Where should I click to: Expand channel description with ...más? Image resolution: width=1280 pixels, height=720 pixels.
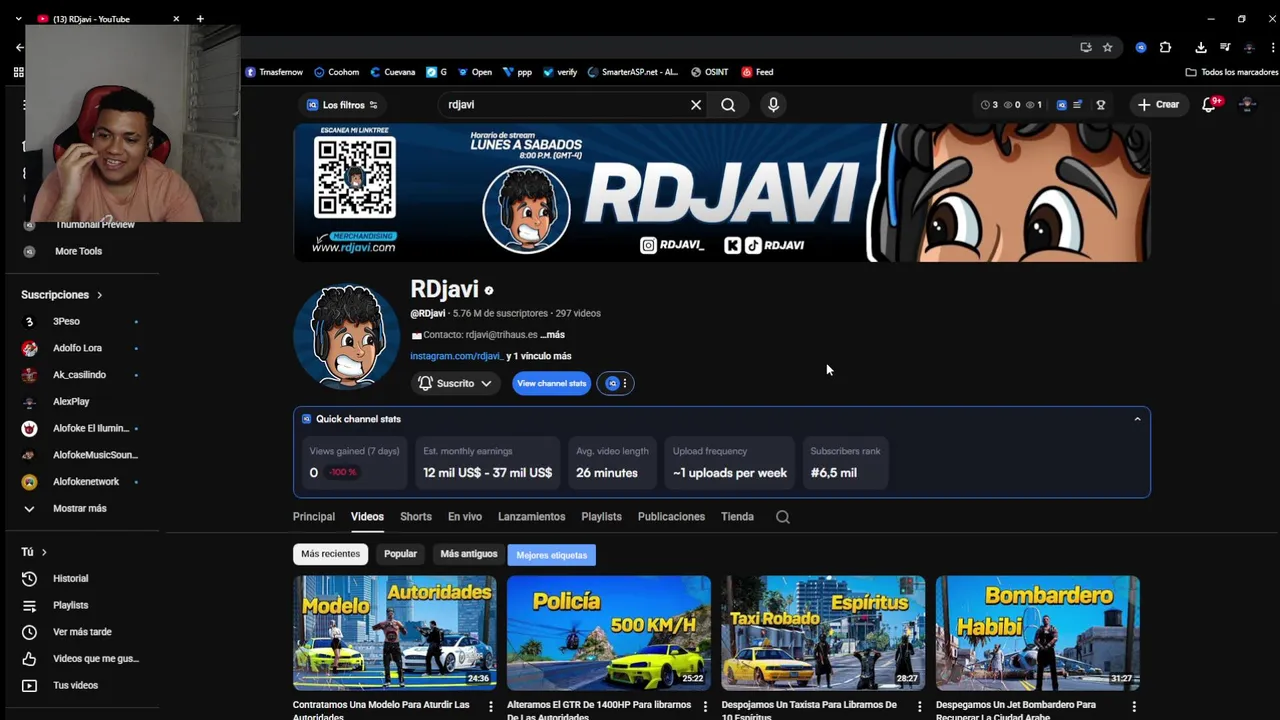[x=553, y=335]
